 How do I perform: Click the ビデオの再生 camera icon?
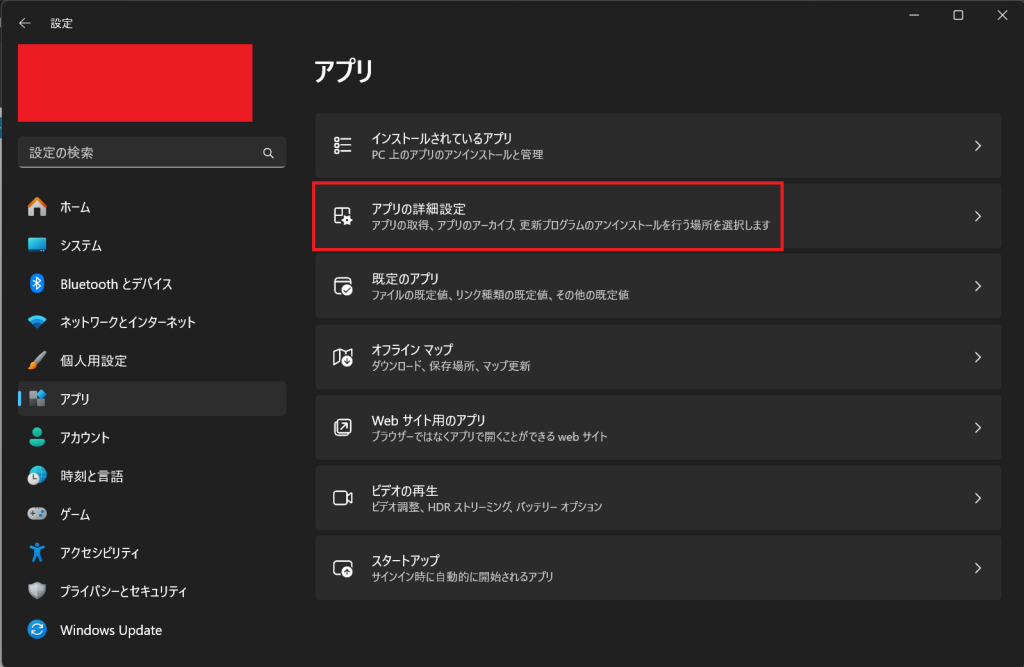342,498
